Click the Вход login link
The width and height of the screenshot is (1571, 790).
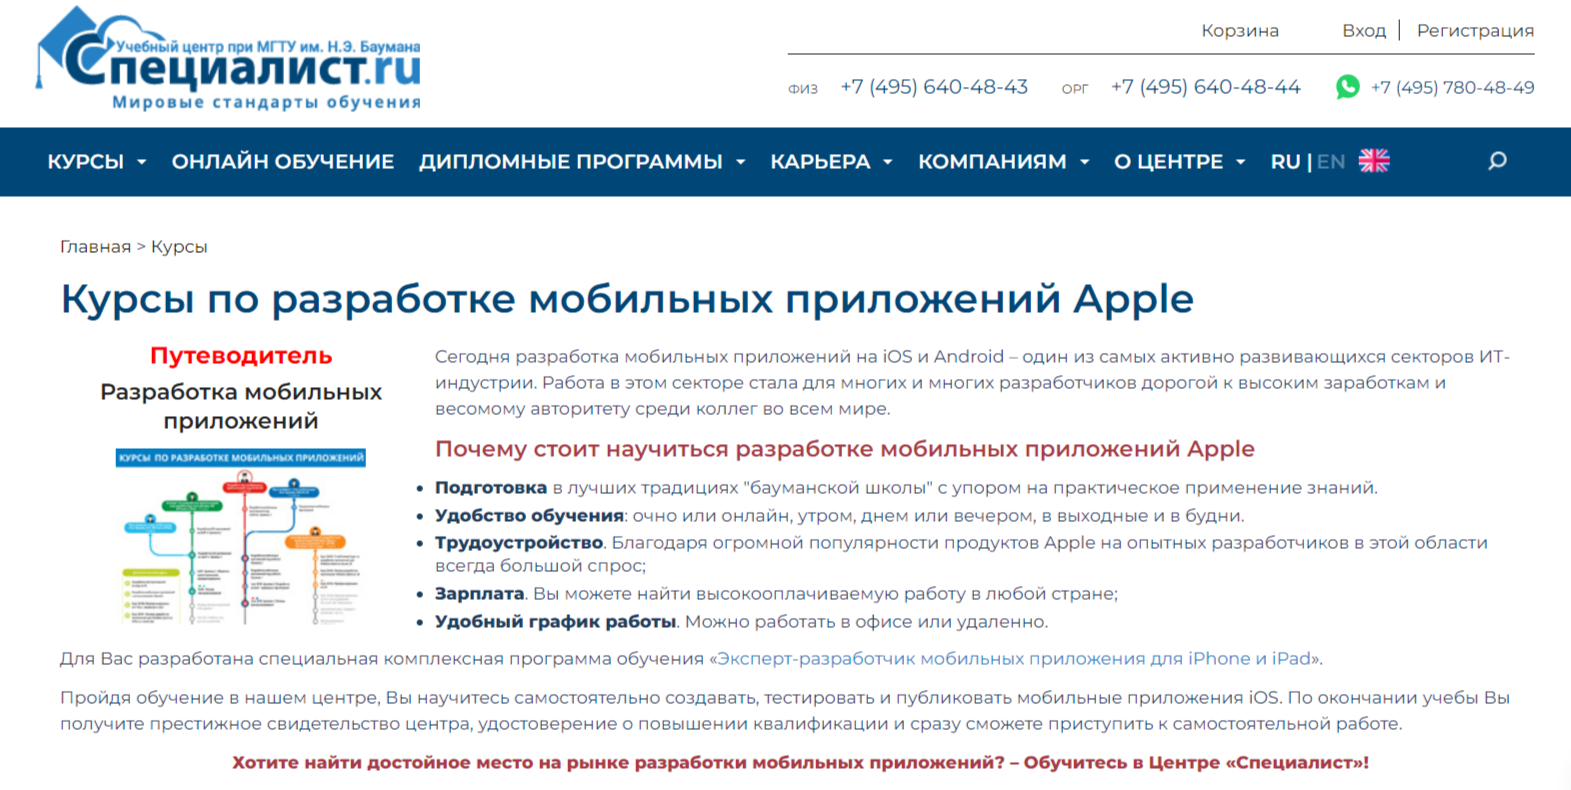(1364, 31)
